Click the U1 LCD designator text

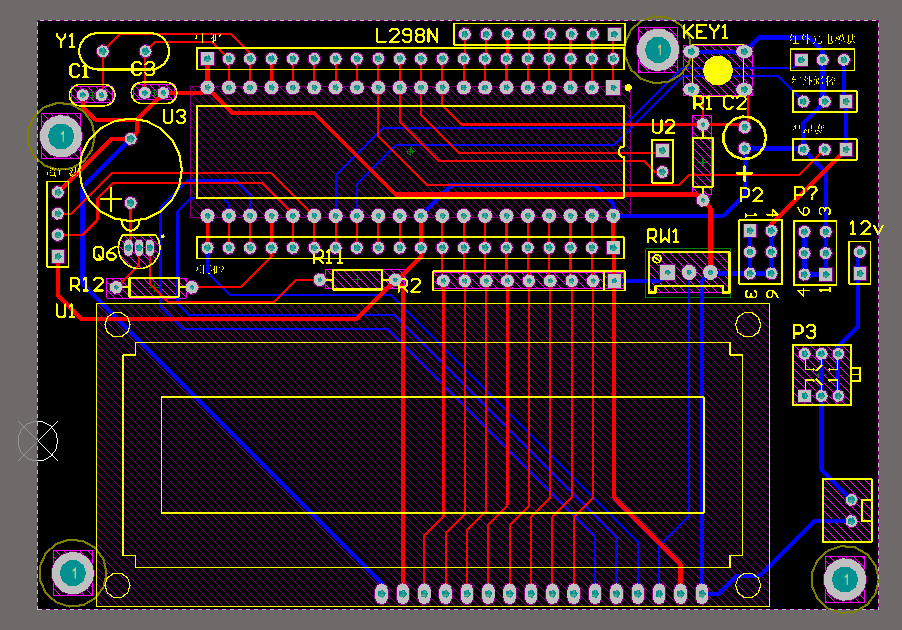[x=66, y=311]
